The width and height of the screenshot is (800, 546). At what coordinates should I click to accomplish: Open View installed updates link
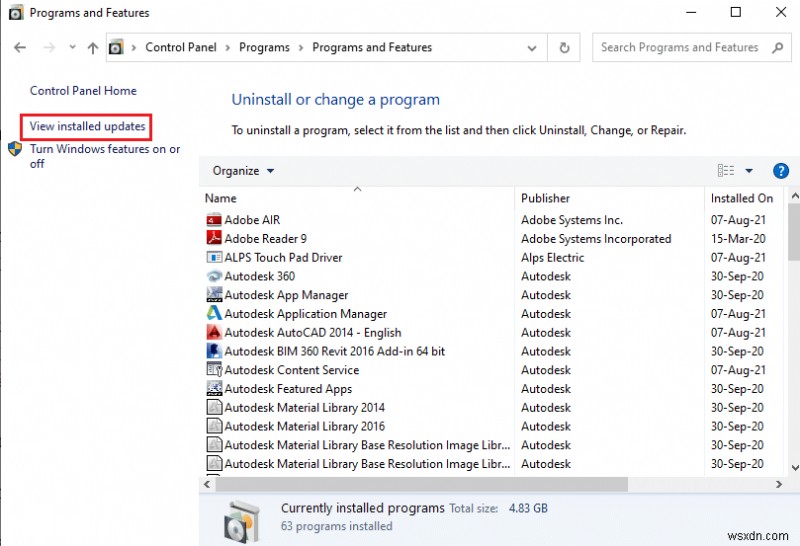pos(87,126)
